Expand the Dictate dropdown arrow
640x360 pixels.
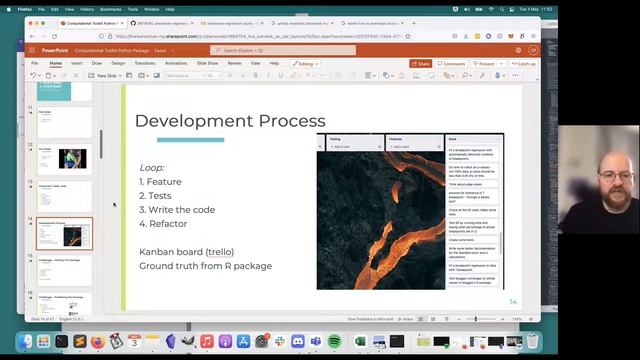[x=504, y=76]
